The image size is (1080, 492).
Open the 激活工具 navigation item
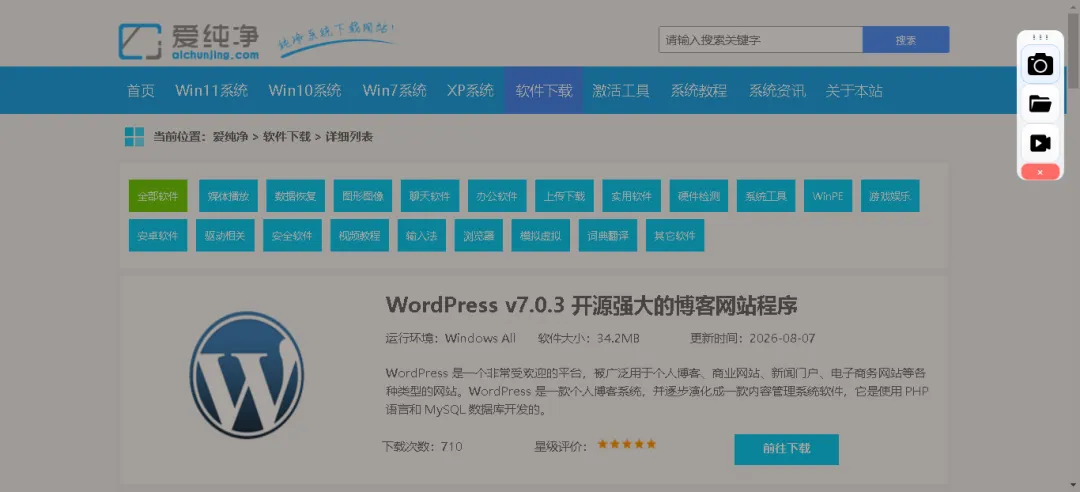pyautogui.click(x=621, y=91)
